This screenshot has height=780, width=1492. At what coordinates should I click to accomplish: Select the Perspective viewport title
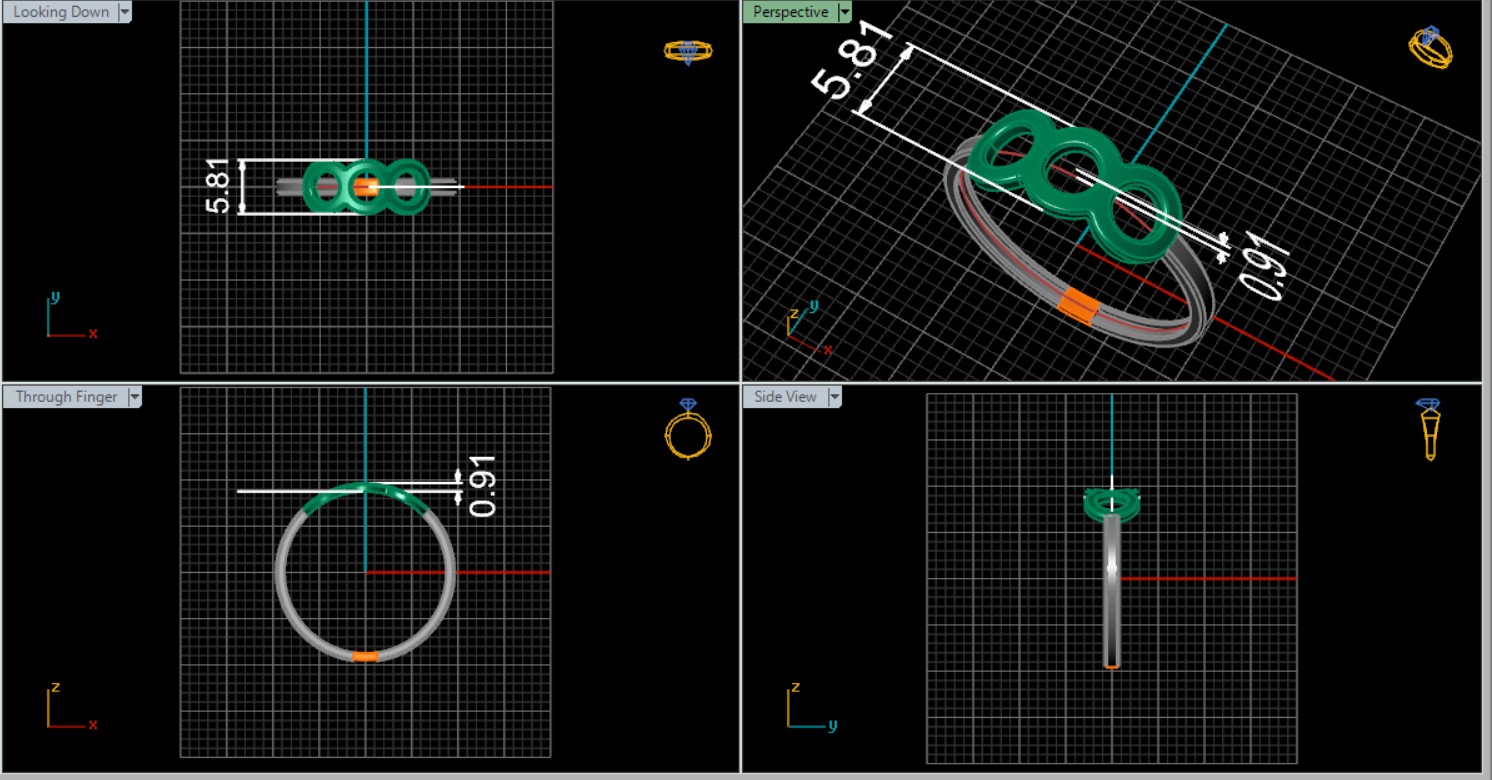click(790, 12)
